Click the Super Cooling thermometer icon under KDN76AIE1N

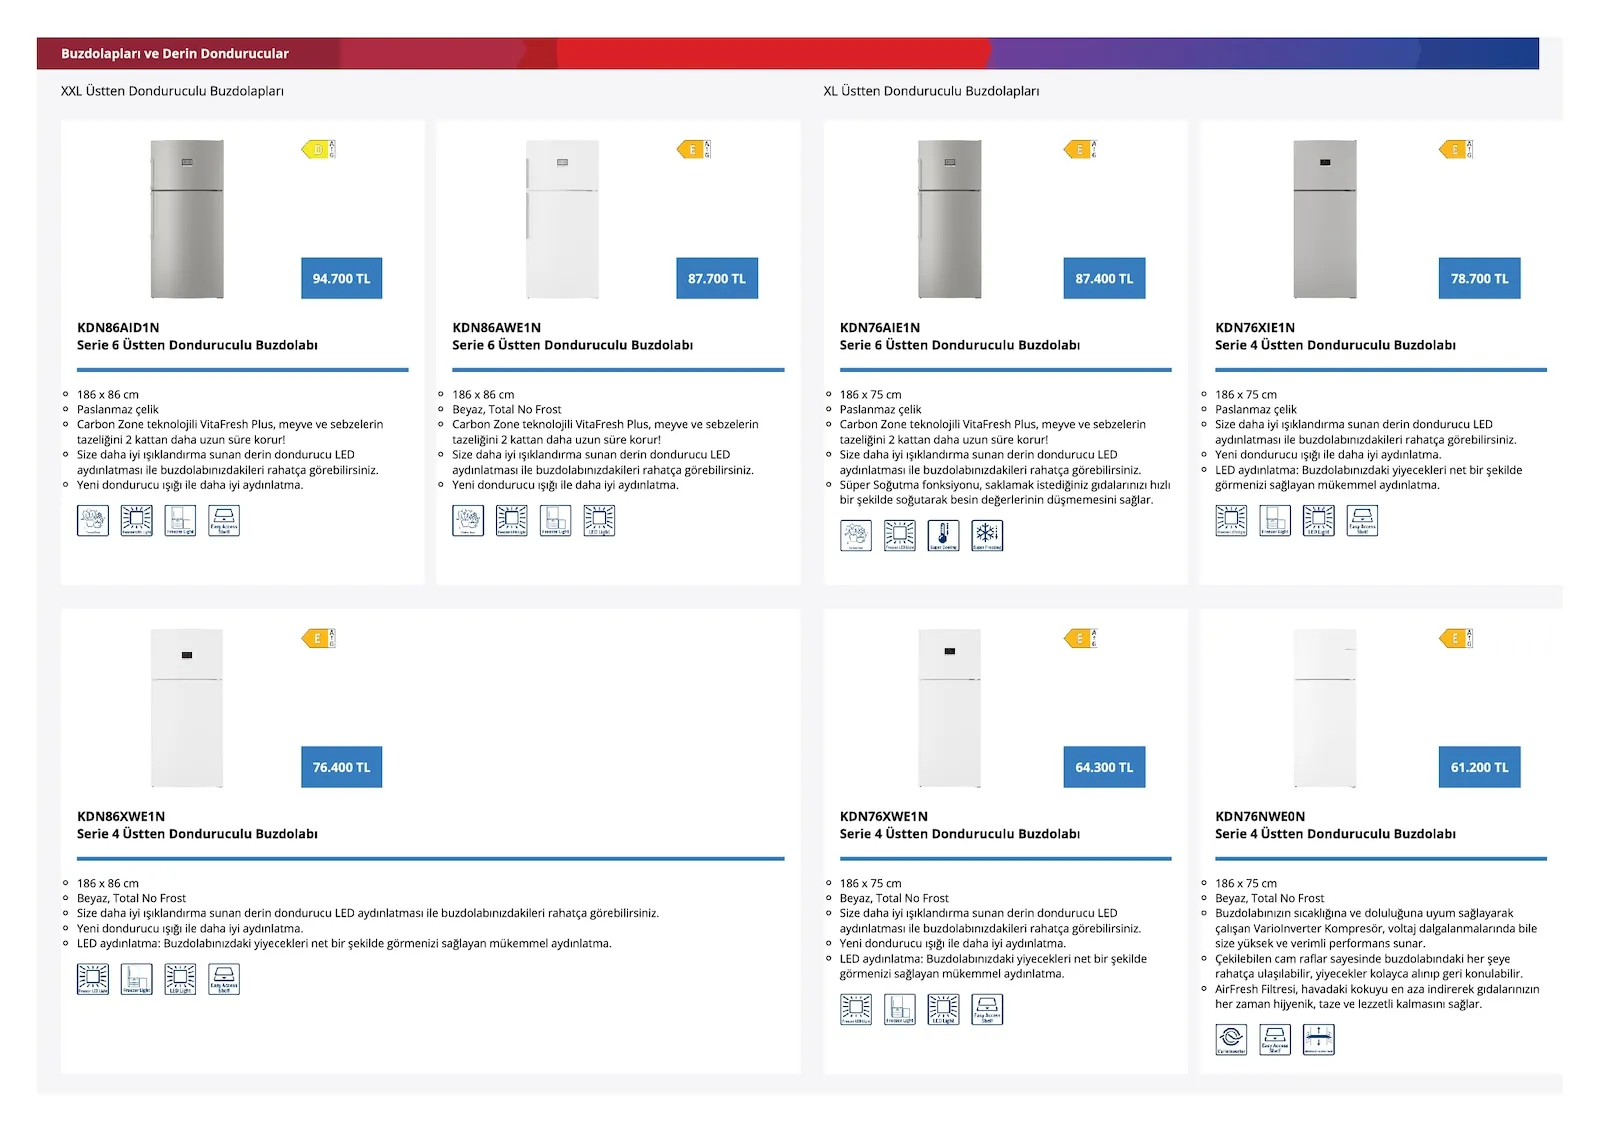tap(943, 535)
